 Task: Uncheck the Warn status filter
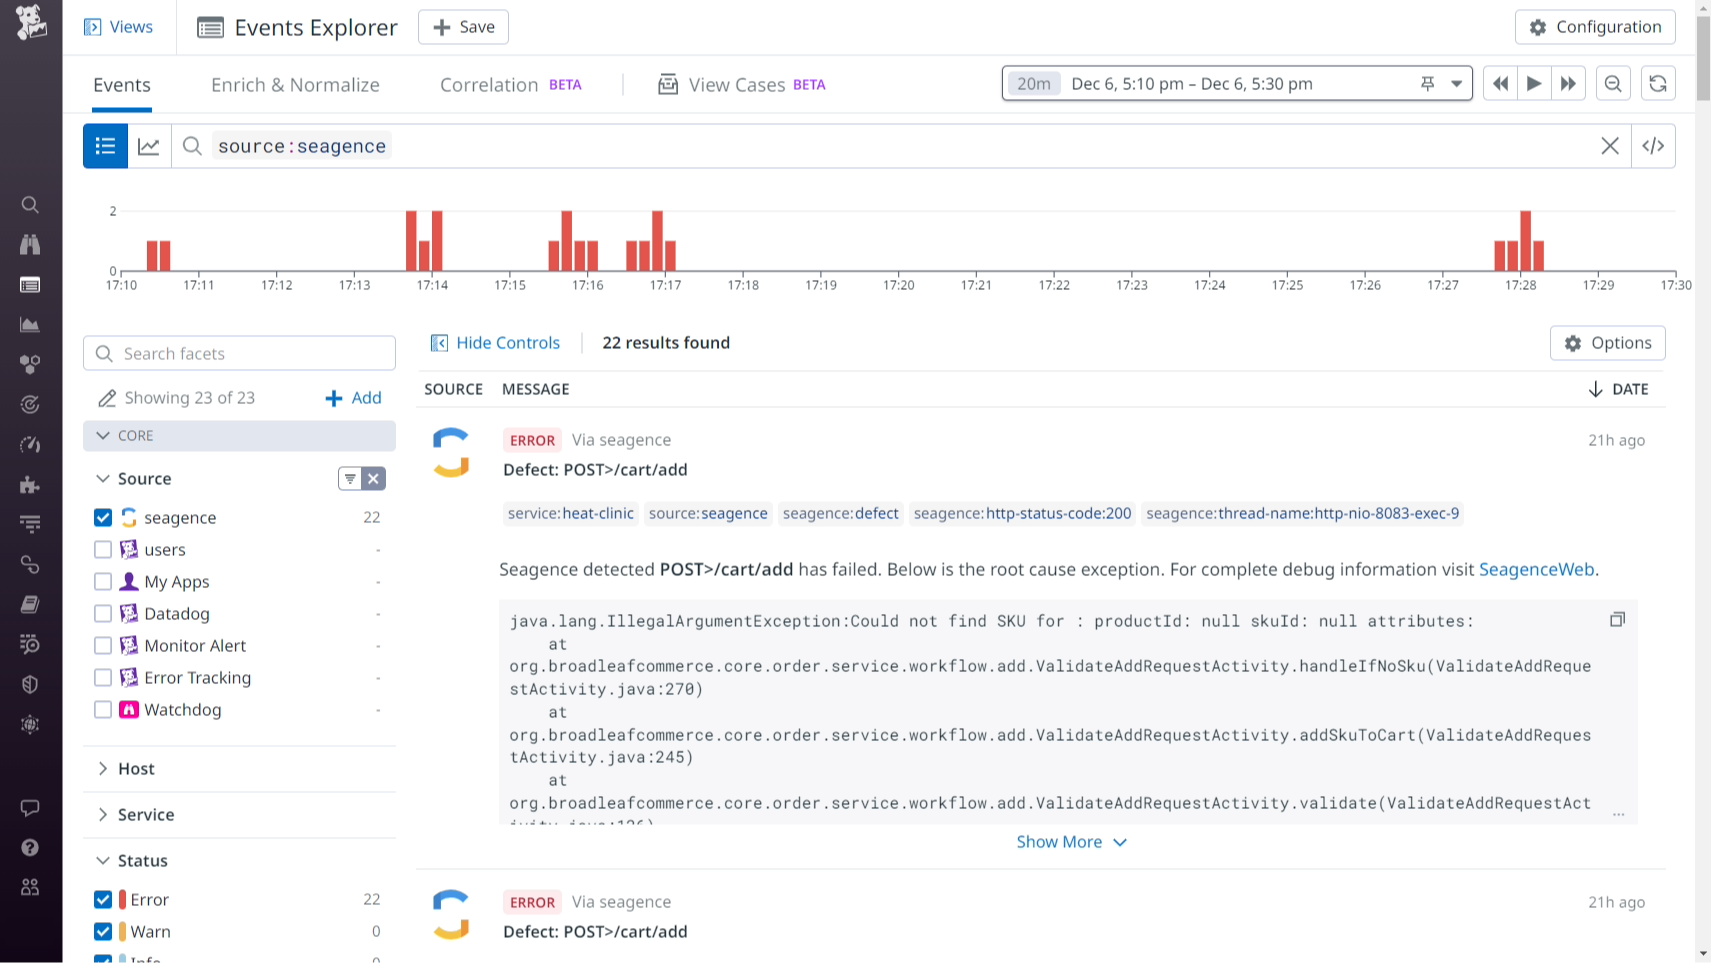click(102, 931)
